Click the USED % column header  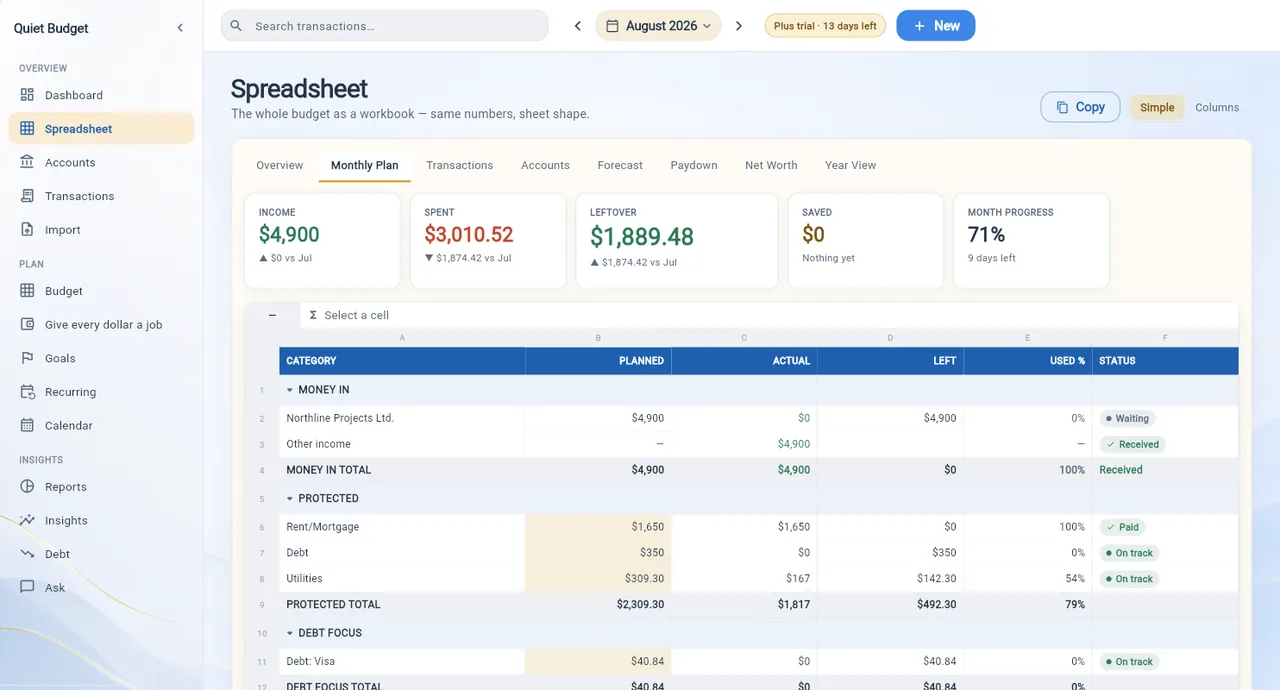pos(1028,361)
